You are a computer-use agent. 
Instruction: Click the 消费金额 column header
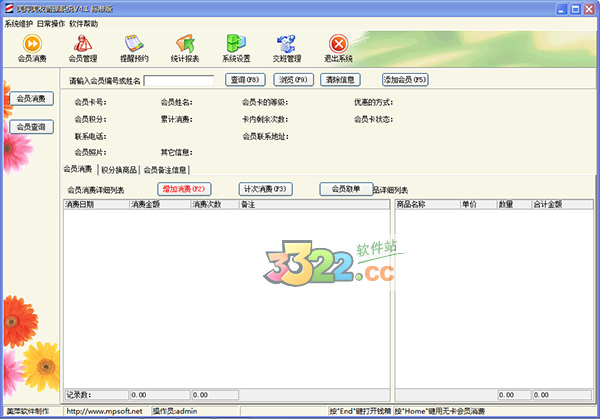(160, 204)
